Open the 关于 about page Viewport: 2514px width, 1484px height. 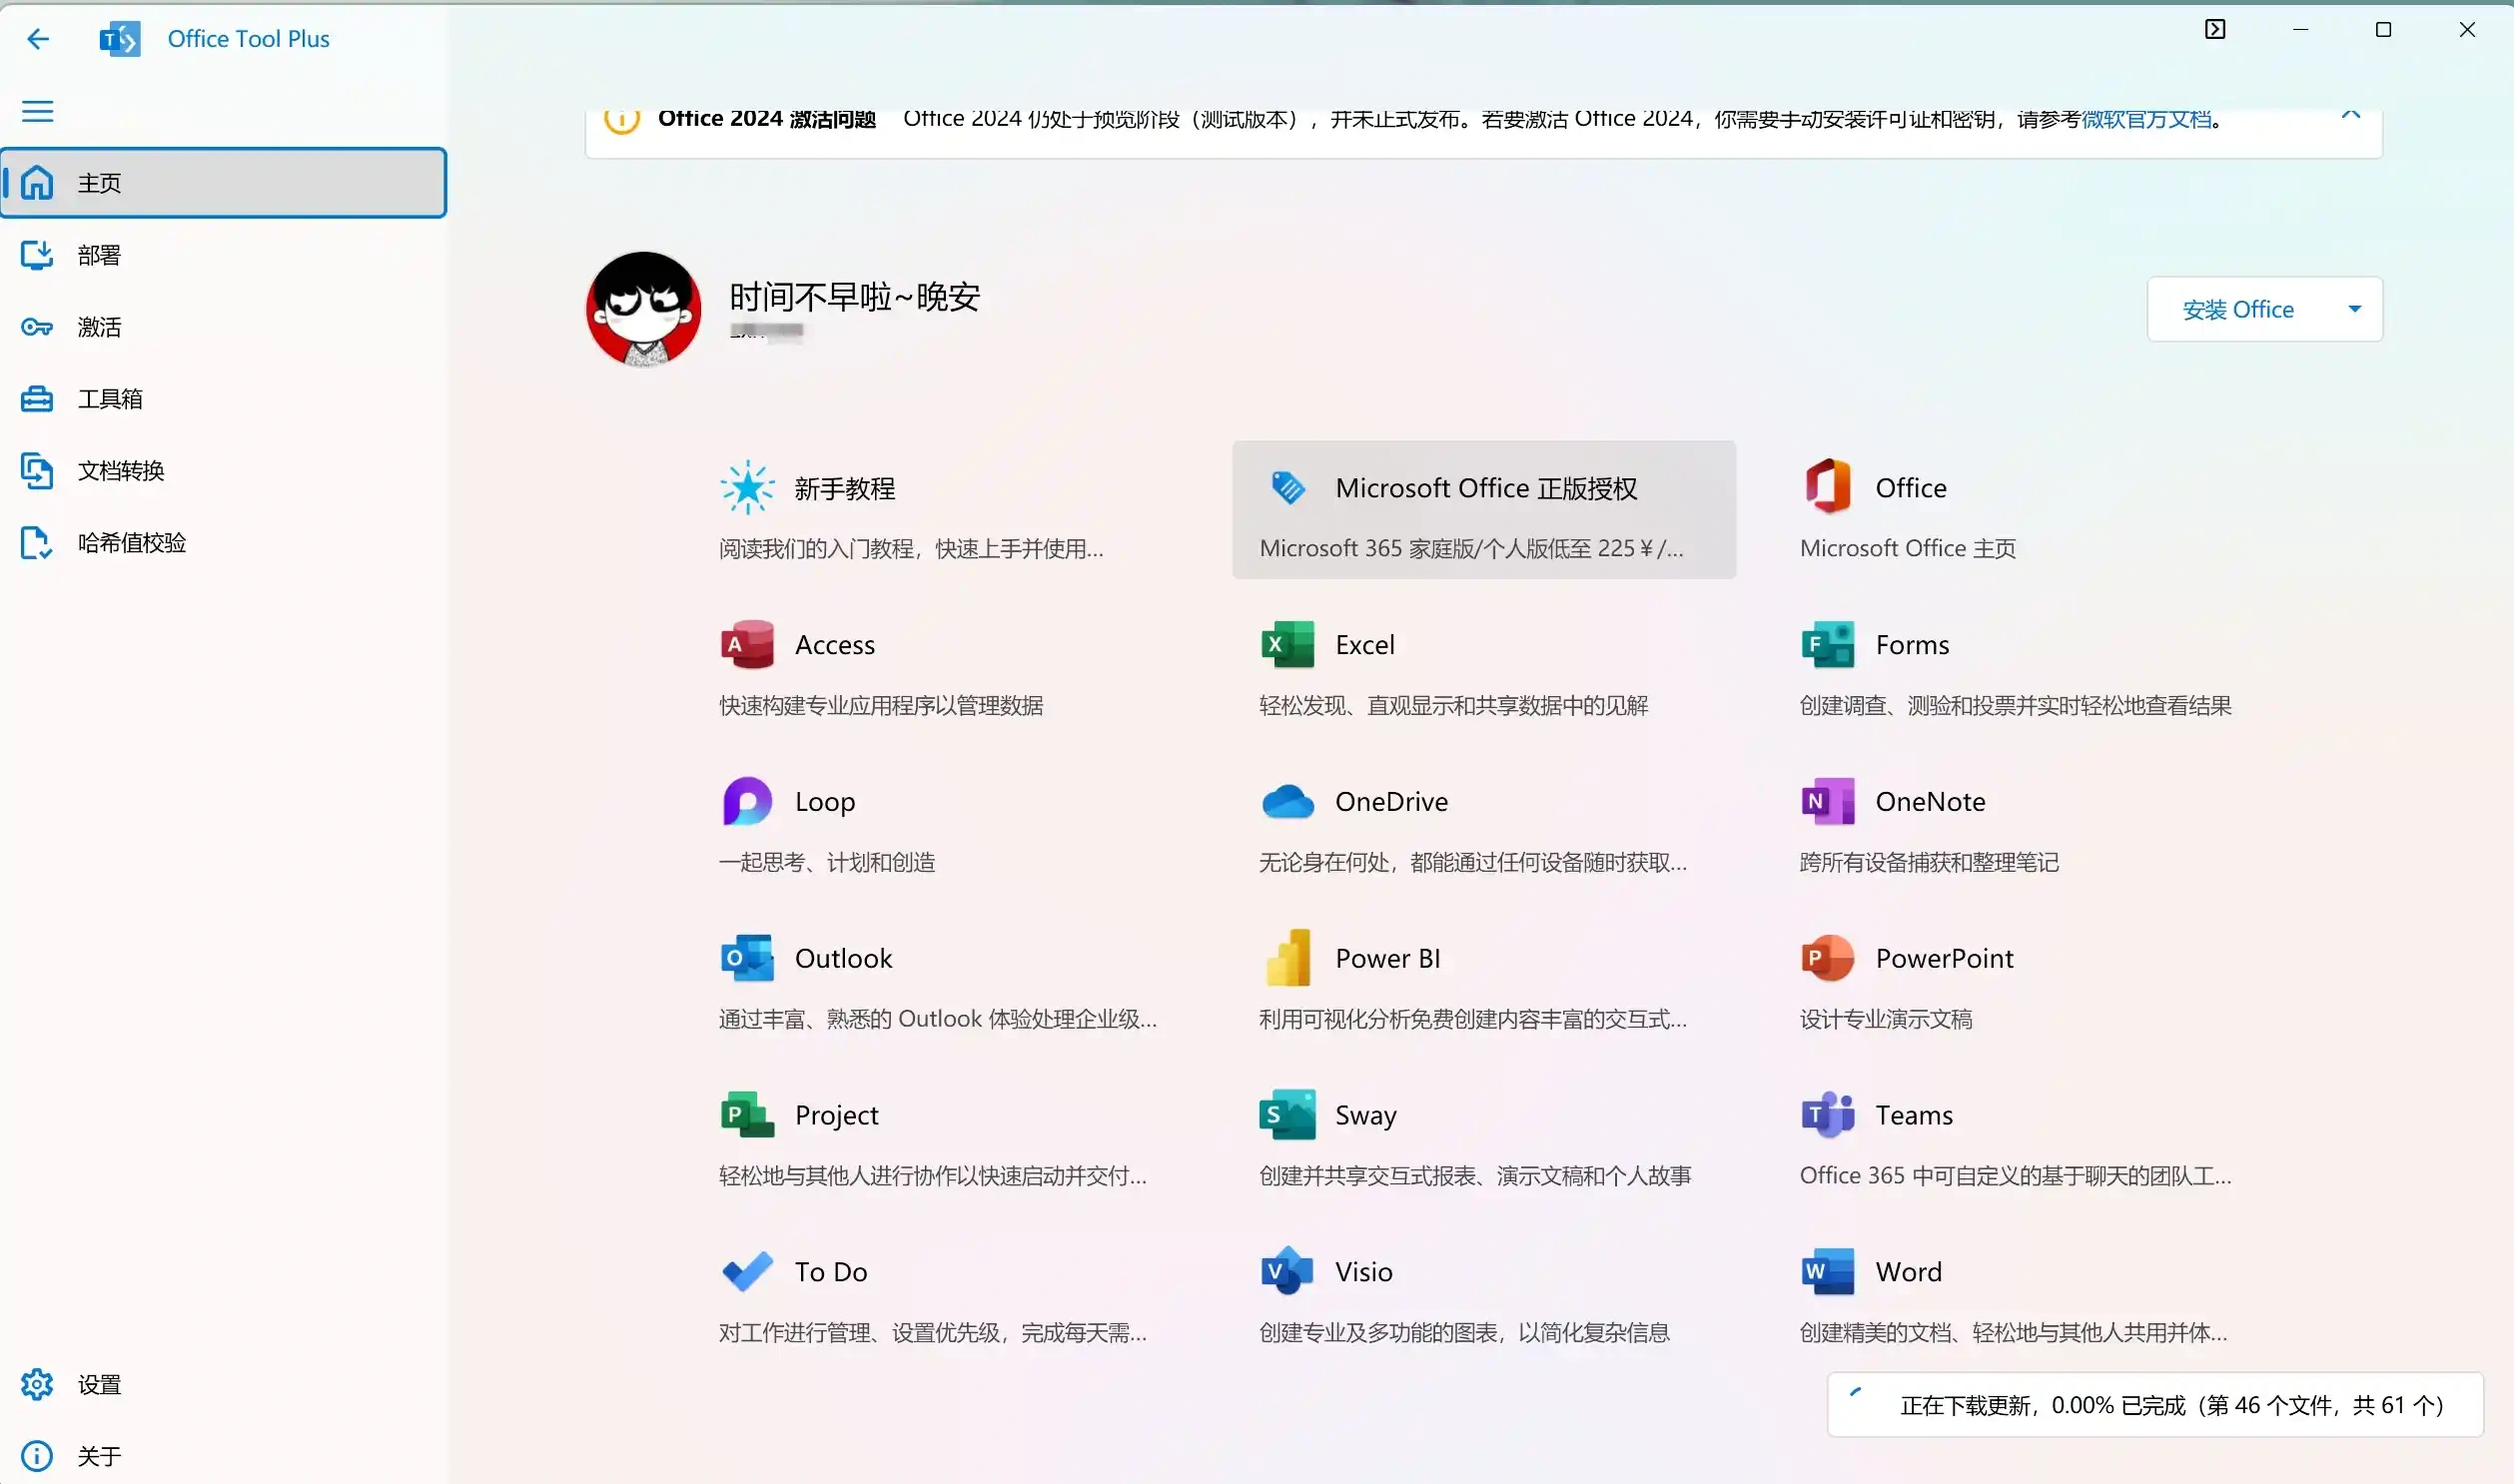pyautogui.click(x=224, y=1457)
